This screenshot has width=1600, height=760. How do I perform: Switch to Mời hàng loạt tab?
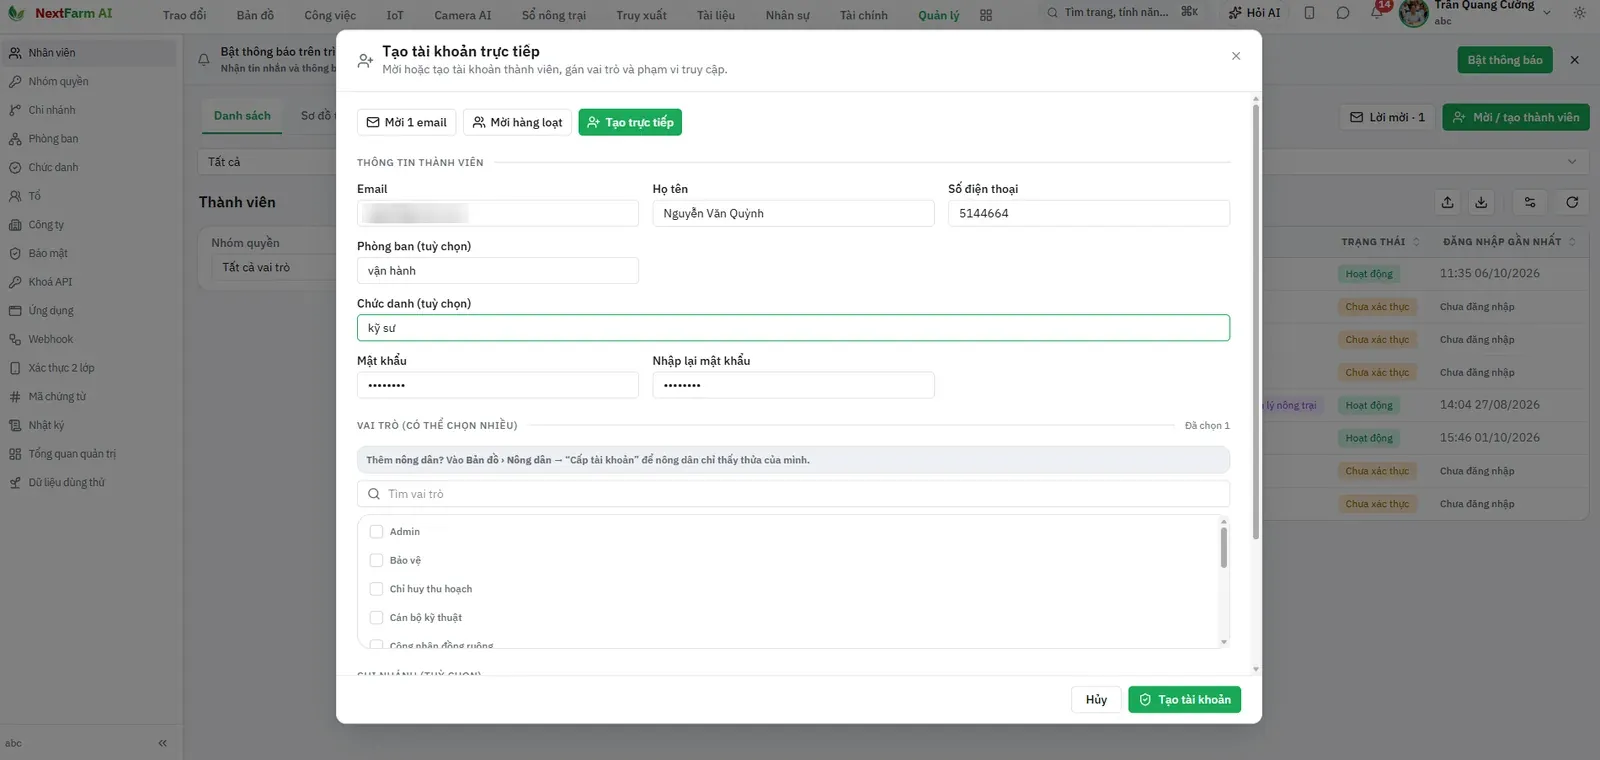tap(518, 122)
